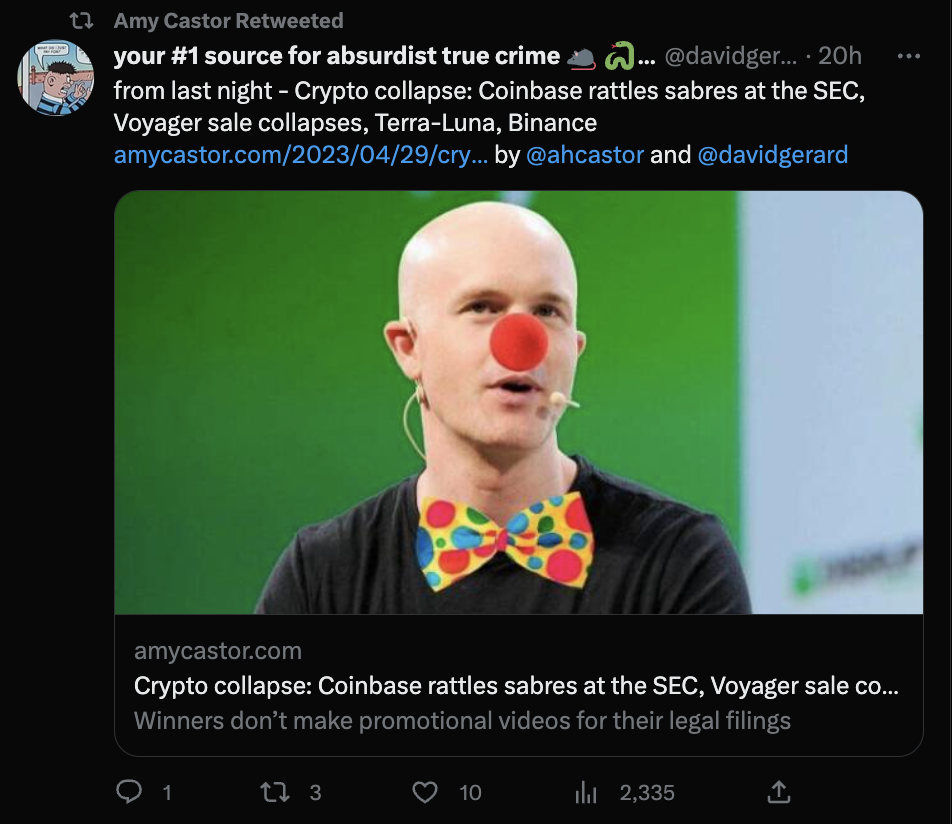Click the amycastor.com domain in the link card
This screenshot has width=952, height=824.
(218, 651)
